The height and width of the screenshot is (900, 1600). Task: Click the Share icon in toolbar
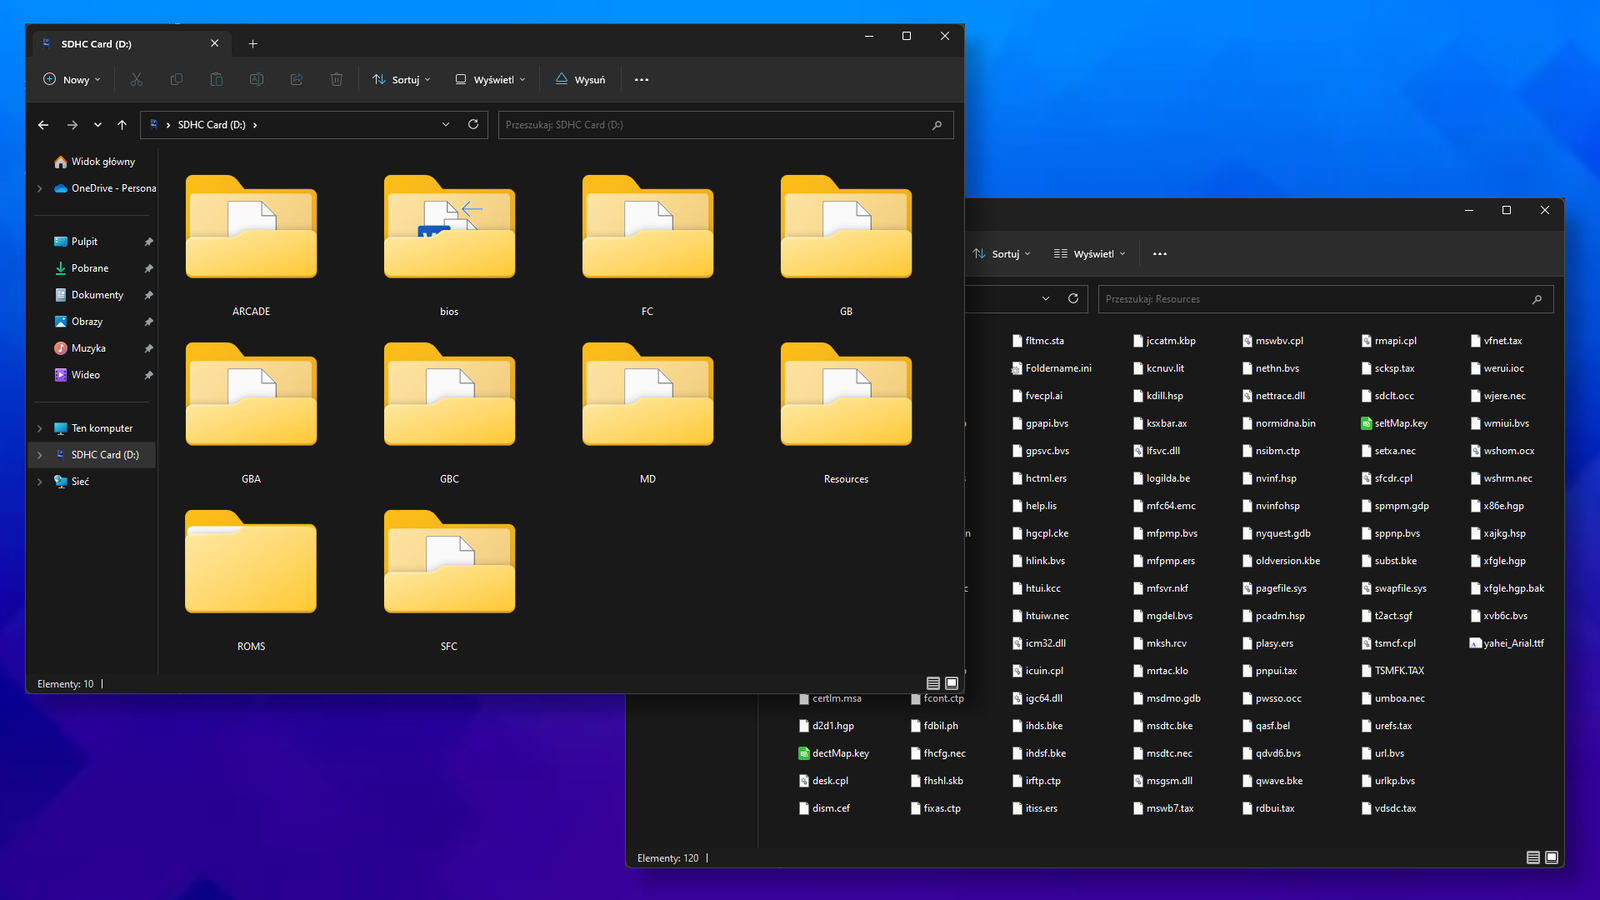tap(297, 80)
